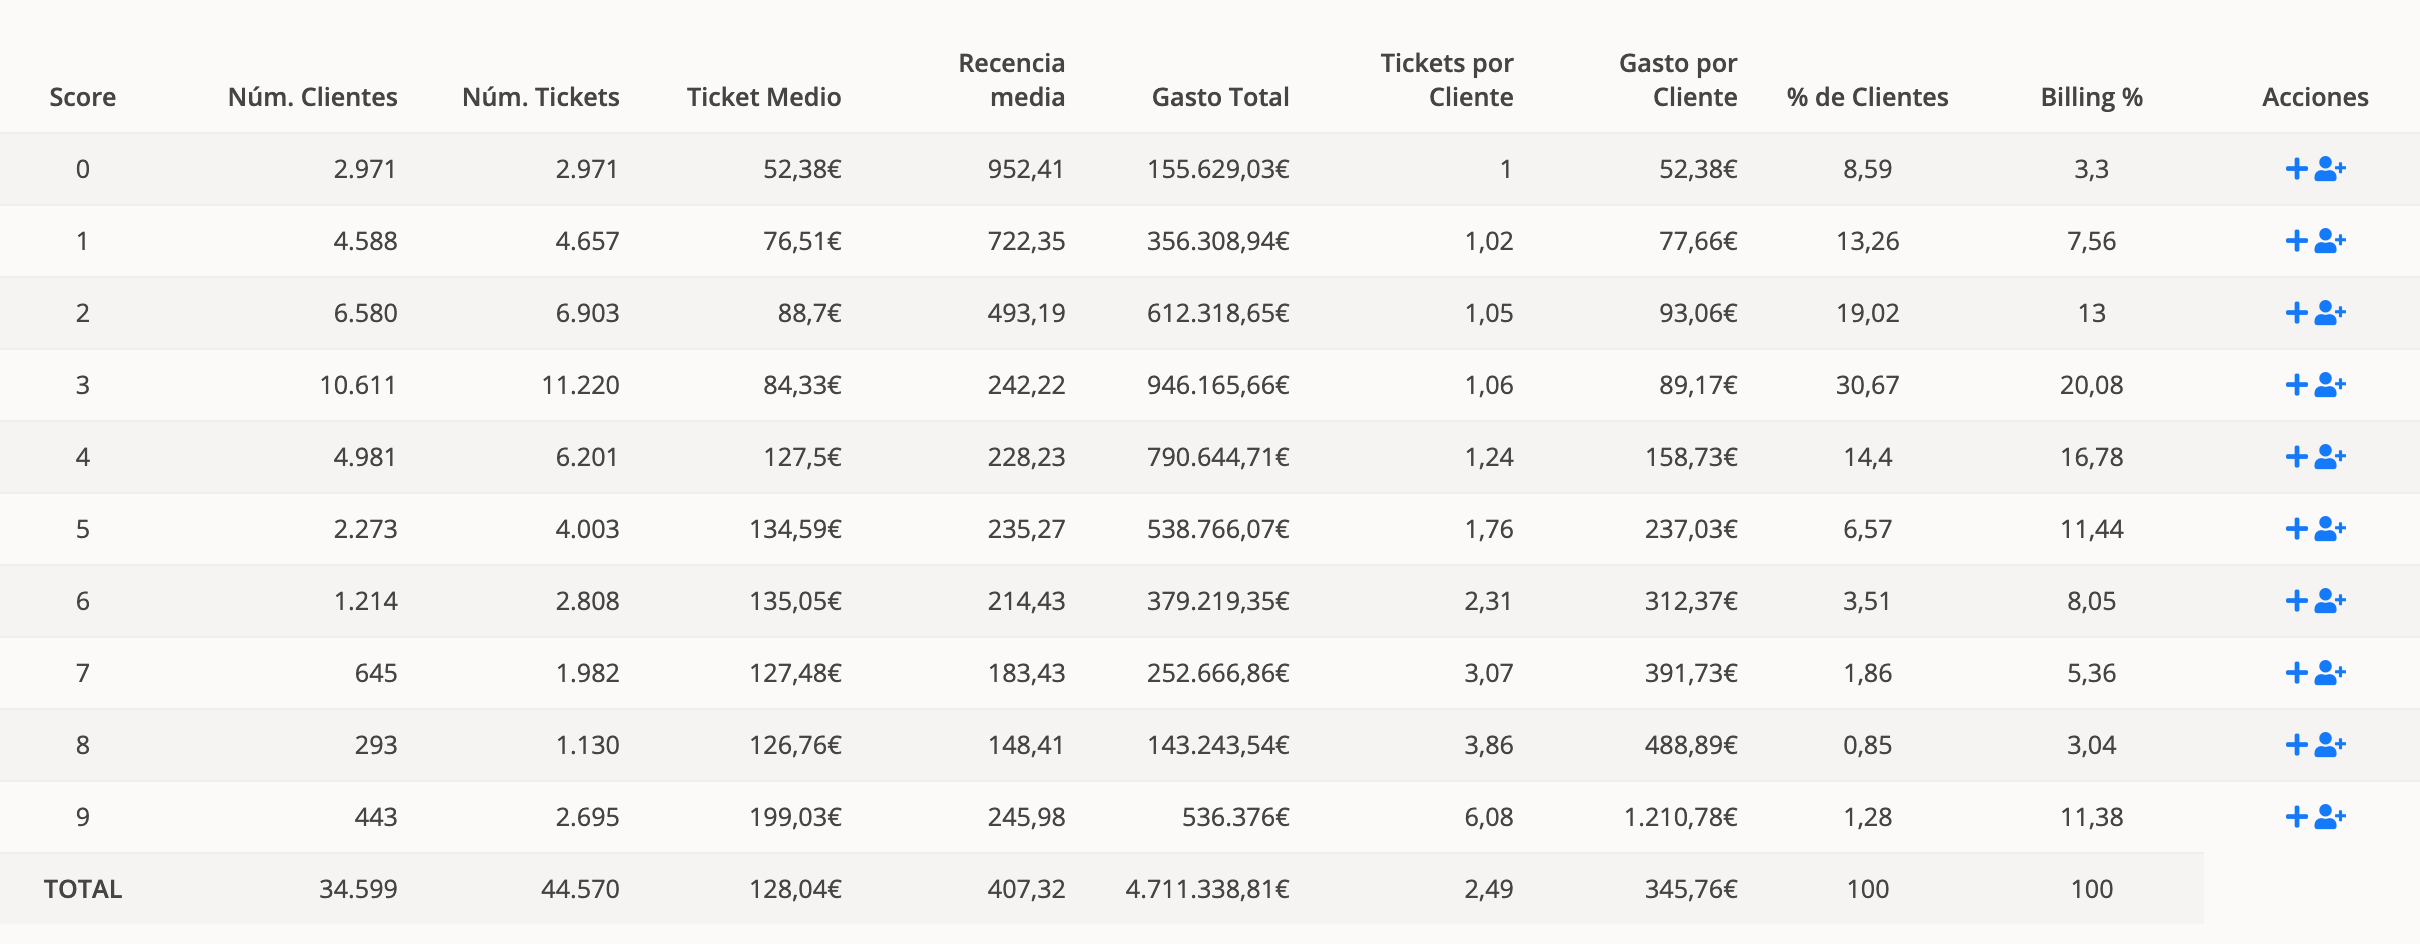This screenshot has width=2420, height=944.
Task: Click the plus icon for Score 6
Action: 2296,601
